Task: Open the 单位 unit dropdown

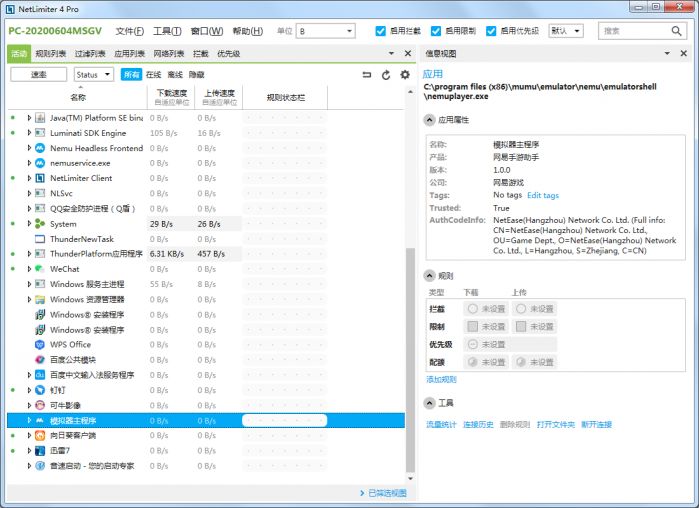Action: [326, 31]
